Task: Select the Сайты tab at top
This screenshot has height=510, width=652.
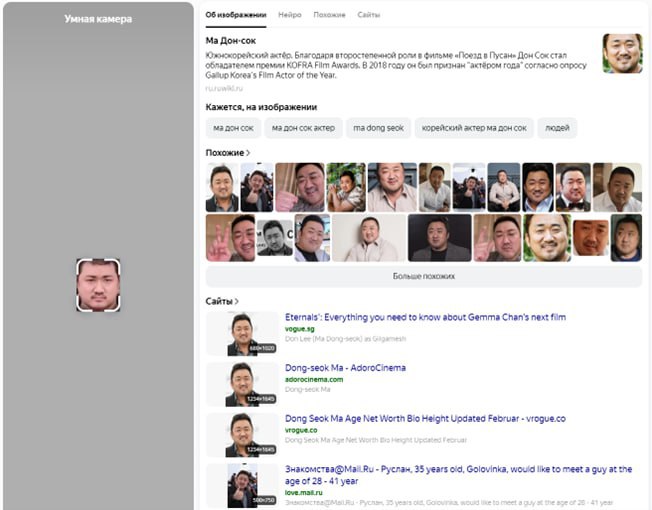Action: [x=368, y=15]
